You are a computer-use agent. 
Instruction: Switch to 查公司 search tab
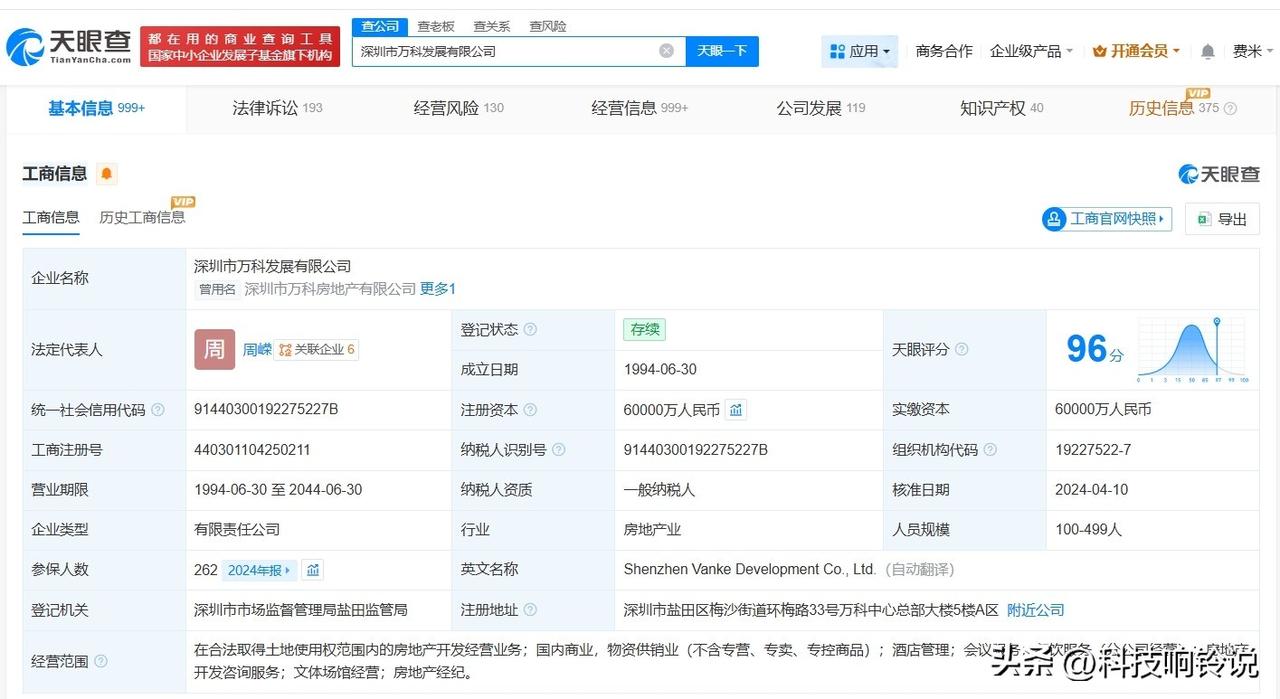click(x=380, y=26)
